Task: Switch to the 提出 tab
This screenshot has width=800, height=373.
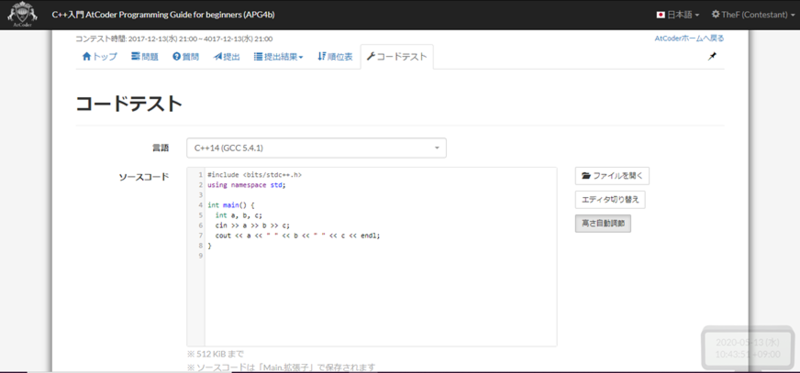Action: 227,57
